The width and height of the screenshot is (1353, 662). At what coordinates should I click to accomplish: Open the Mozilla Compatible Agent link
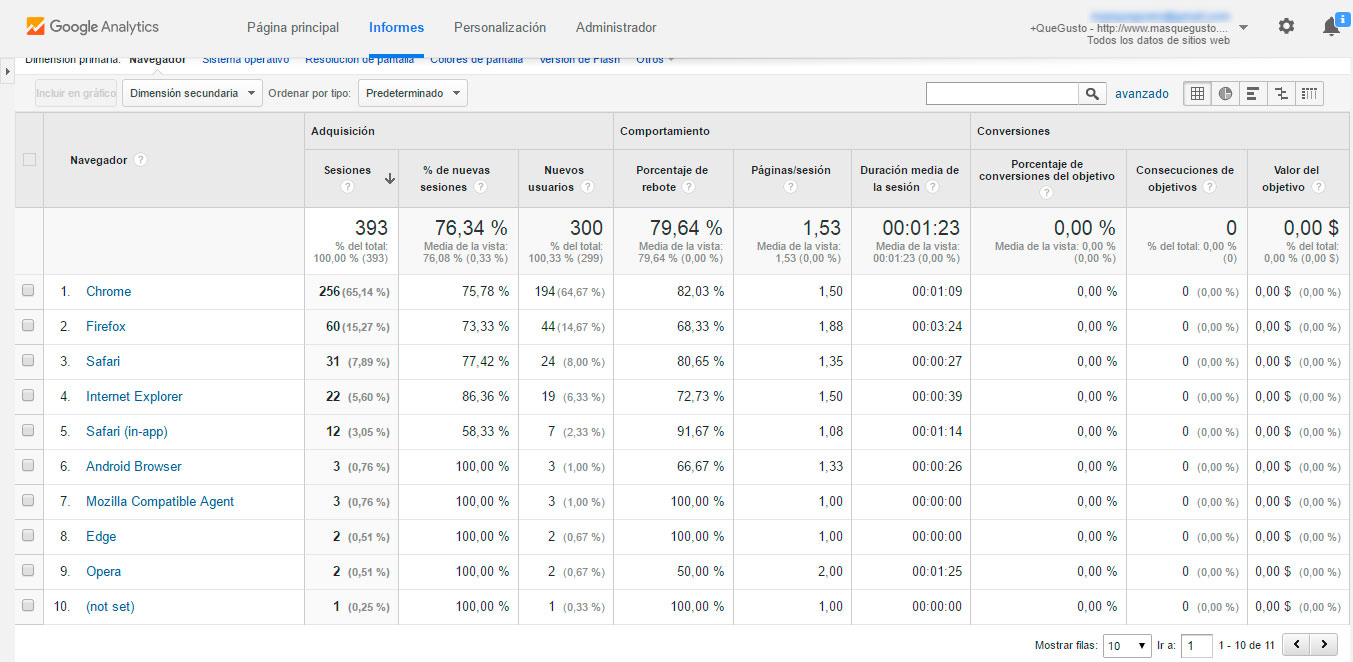point(160,502)
